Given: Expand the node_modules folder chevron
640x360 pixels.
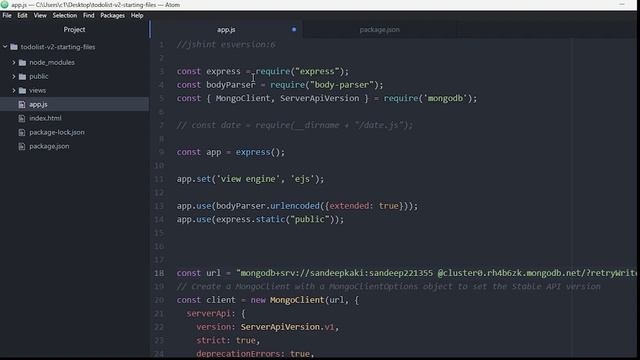Looking at the screenshot, I should pyautogui.click(x=14, y=62).
